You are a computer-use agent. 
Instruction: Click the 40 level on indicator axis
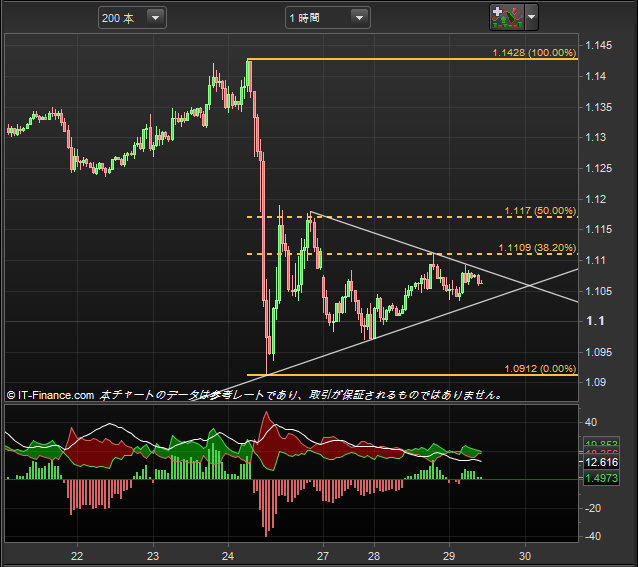pyautogui.click(x=590, y=422)
